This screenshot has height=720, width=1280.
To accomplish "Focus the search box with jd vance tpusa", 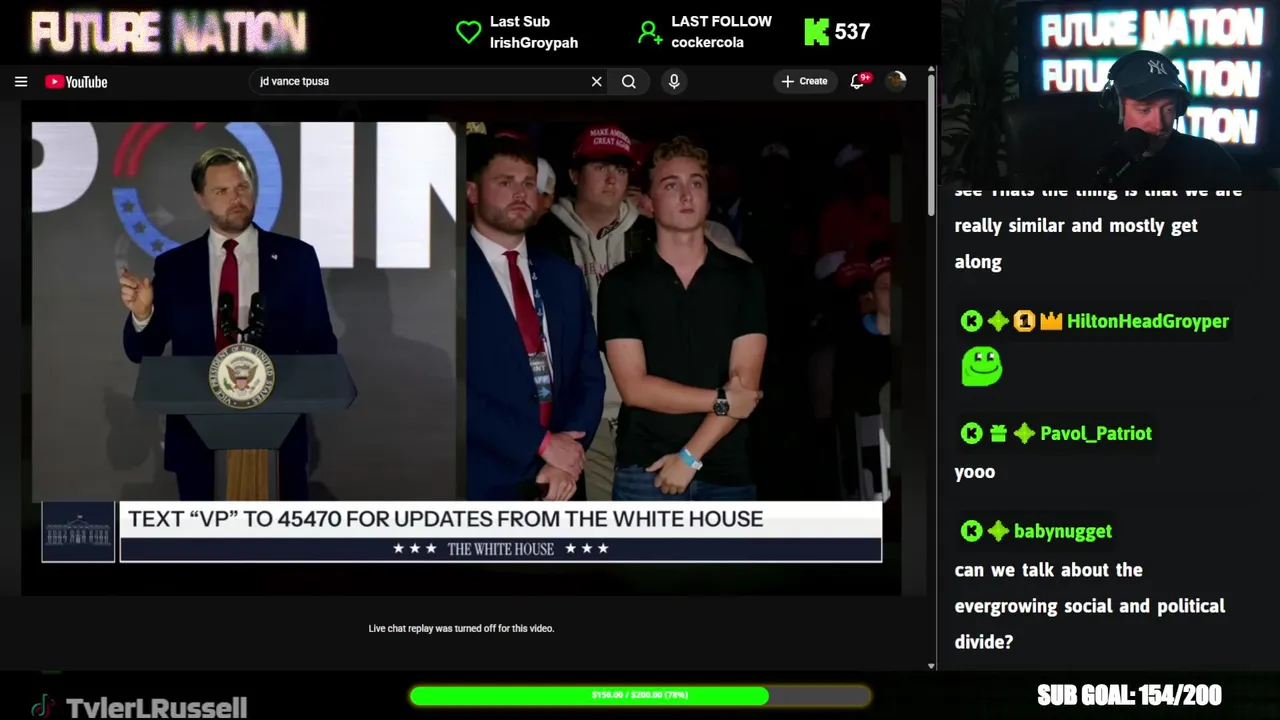I will point(420,82).
